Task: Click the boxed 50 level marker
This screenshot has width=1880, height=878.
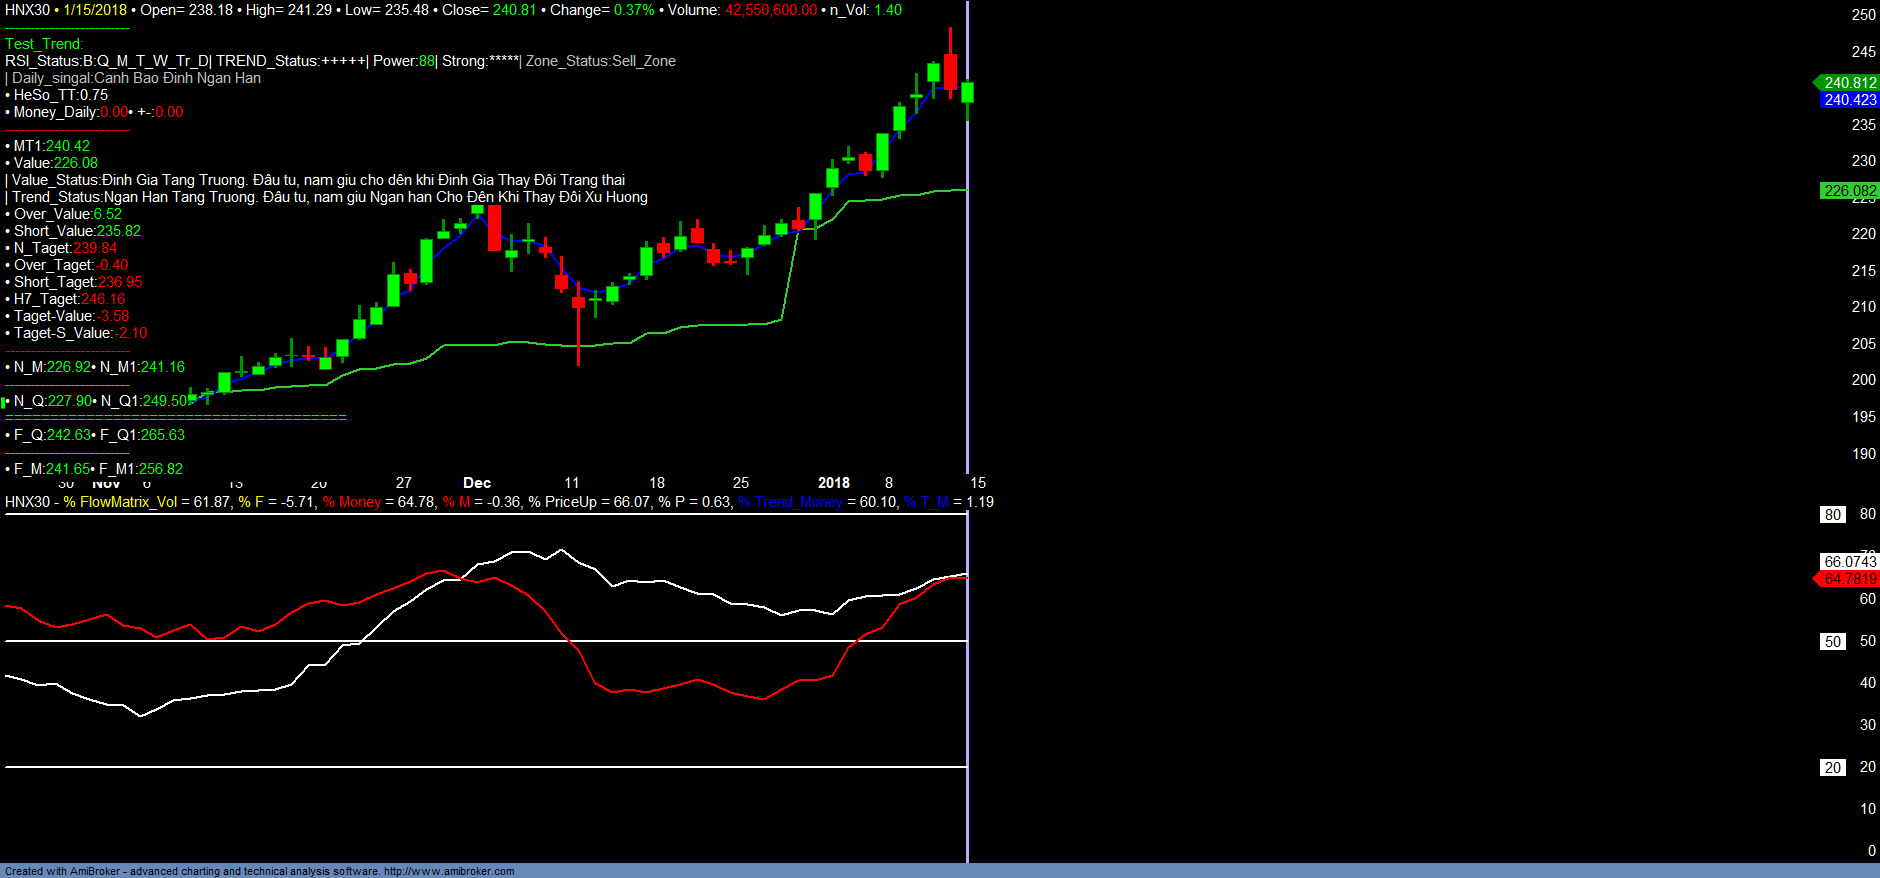Action: [x=1832, y=642]
